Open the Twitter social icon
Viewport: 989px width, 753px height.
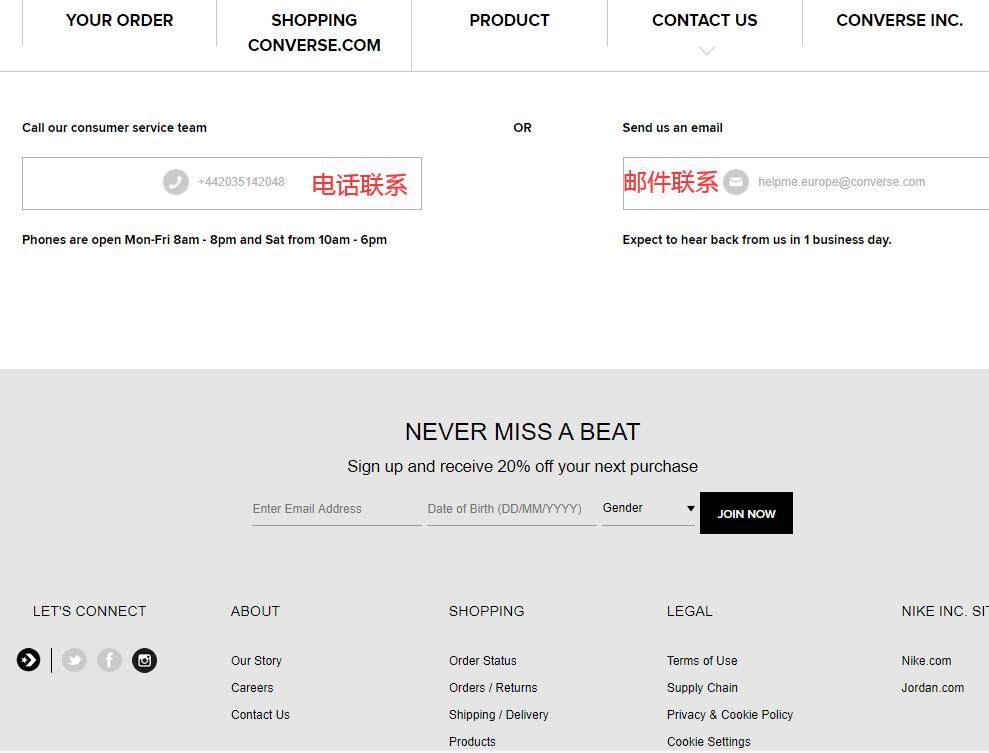[74, 660]
